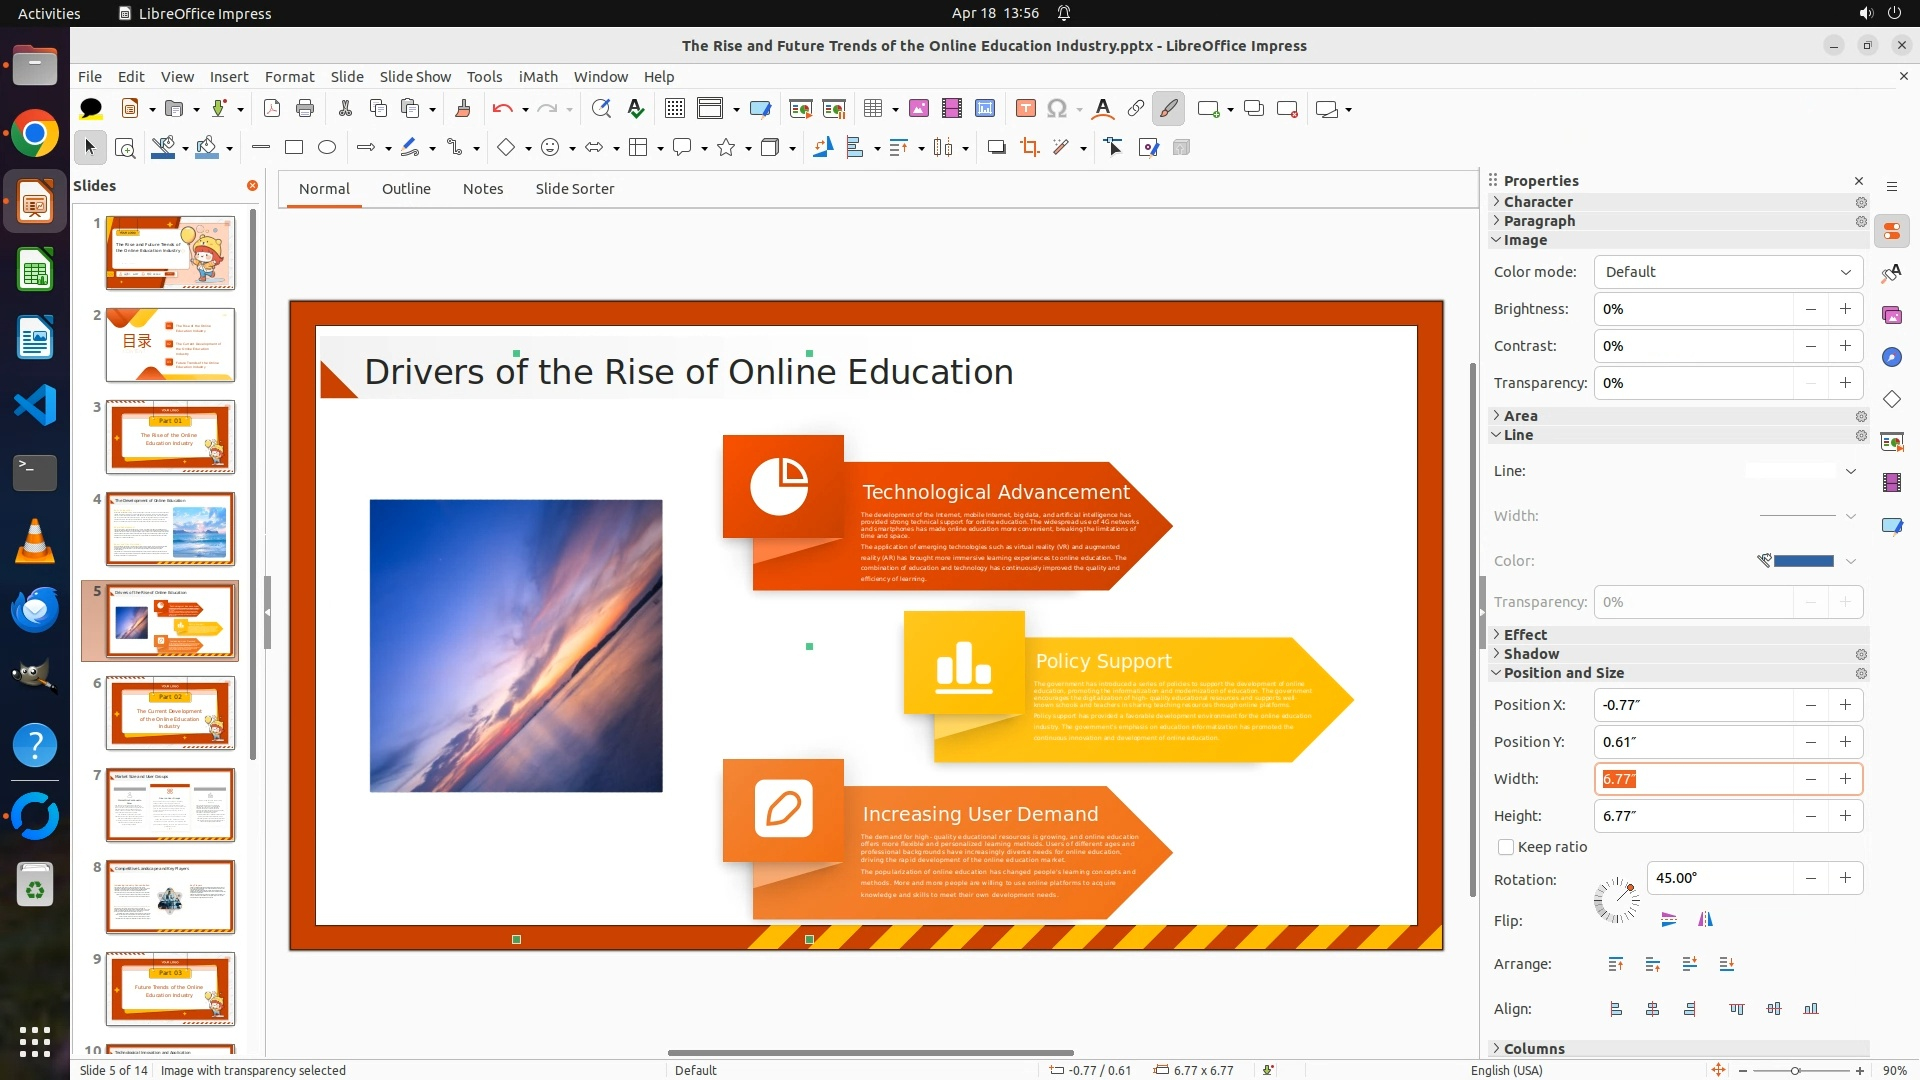Increase the Brightness value with plus
Viewport: 1920px width, 1080px height.
1845,309
